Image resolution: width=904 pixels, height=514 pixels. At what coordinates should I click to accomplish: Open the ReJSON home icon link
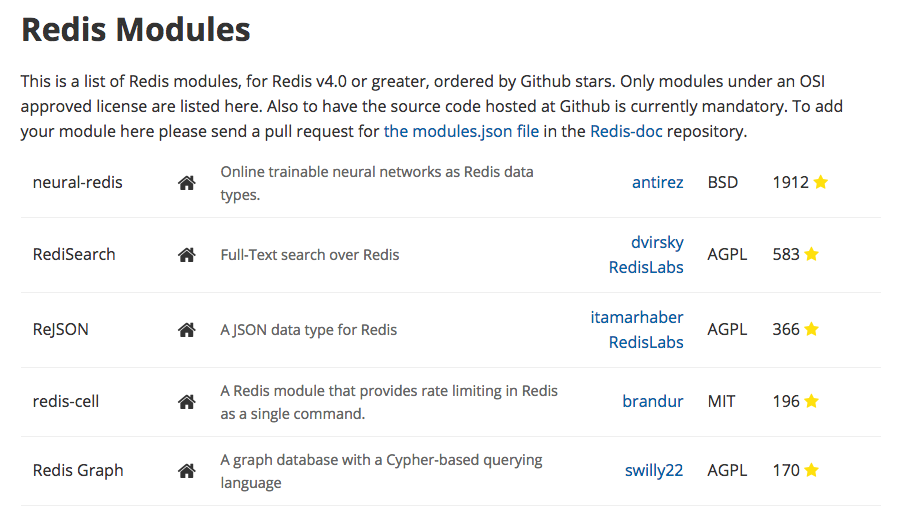coord(186,330)
